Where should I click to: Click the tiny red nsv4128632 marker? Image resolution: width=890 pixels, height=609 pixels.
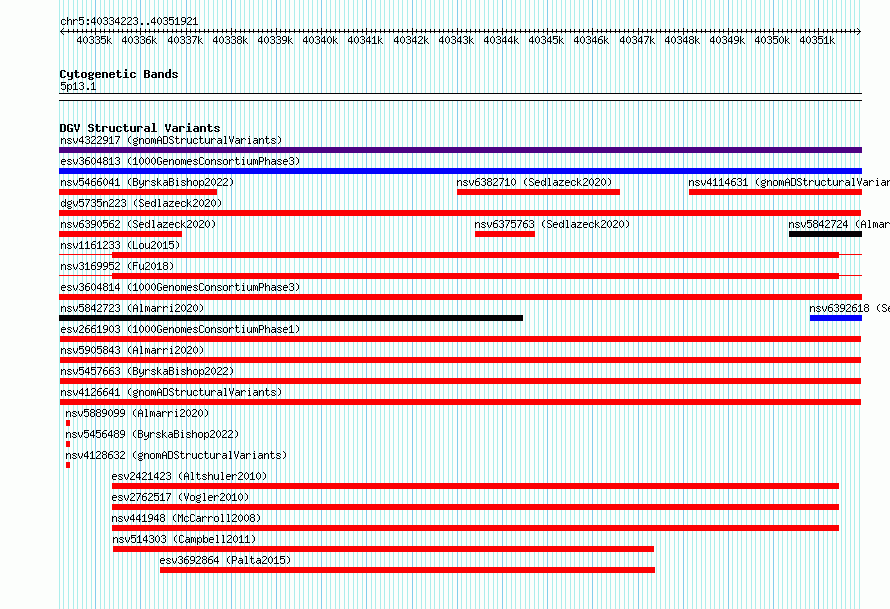(68, 465)
